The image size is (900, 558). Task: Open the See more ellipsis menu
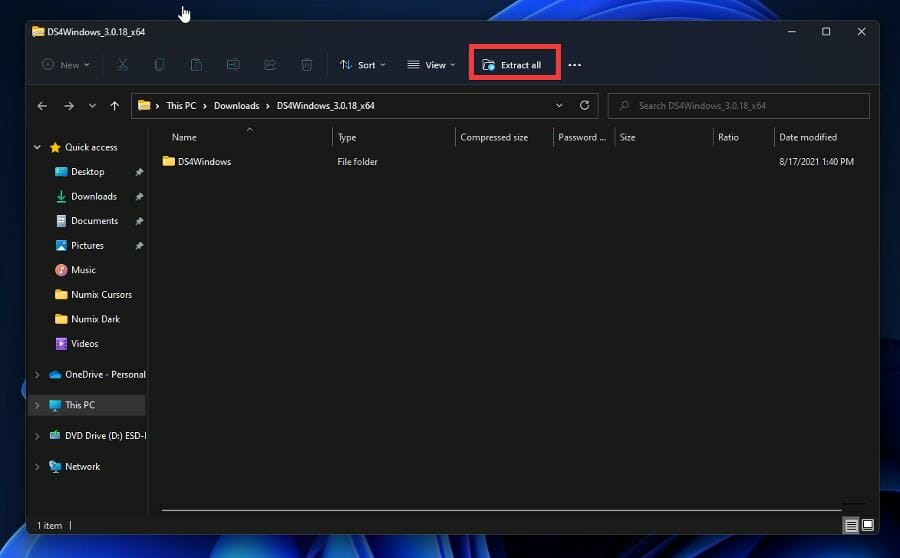(574, 65)
